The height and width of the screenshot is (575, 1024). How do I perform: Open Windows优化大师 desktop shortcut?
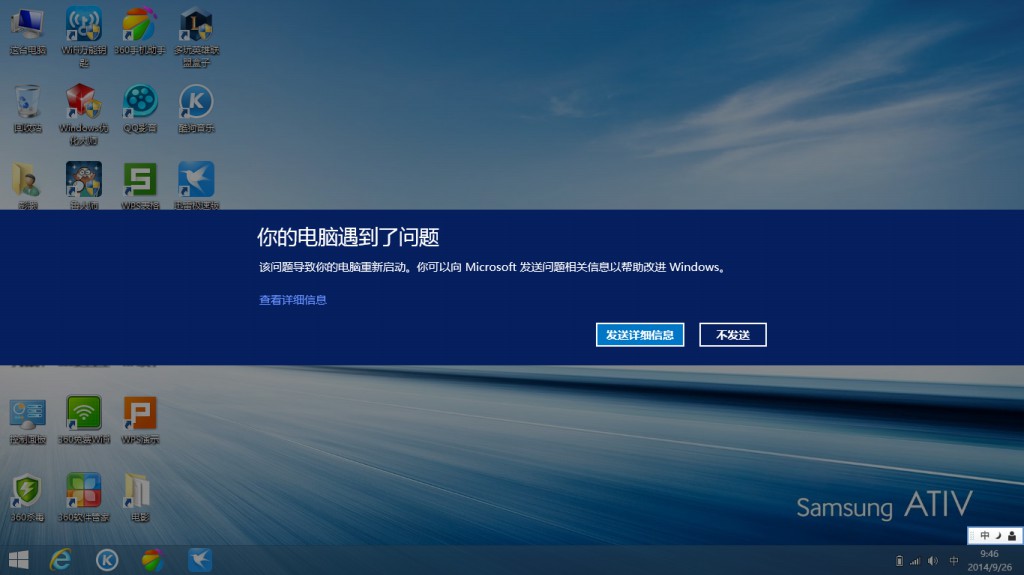pyautogui.click(x=84, y=114)
